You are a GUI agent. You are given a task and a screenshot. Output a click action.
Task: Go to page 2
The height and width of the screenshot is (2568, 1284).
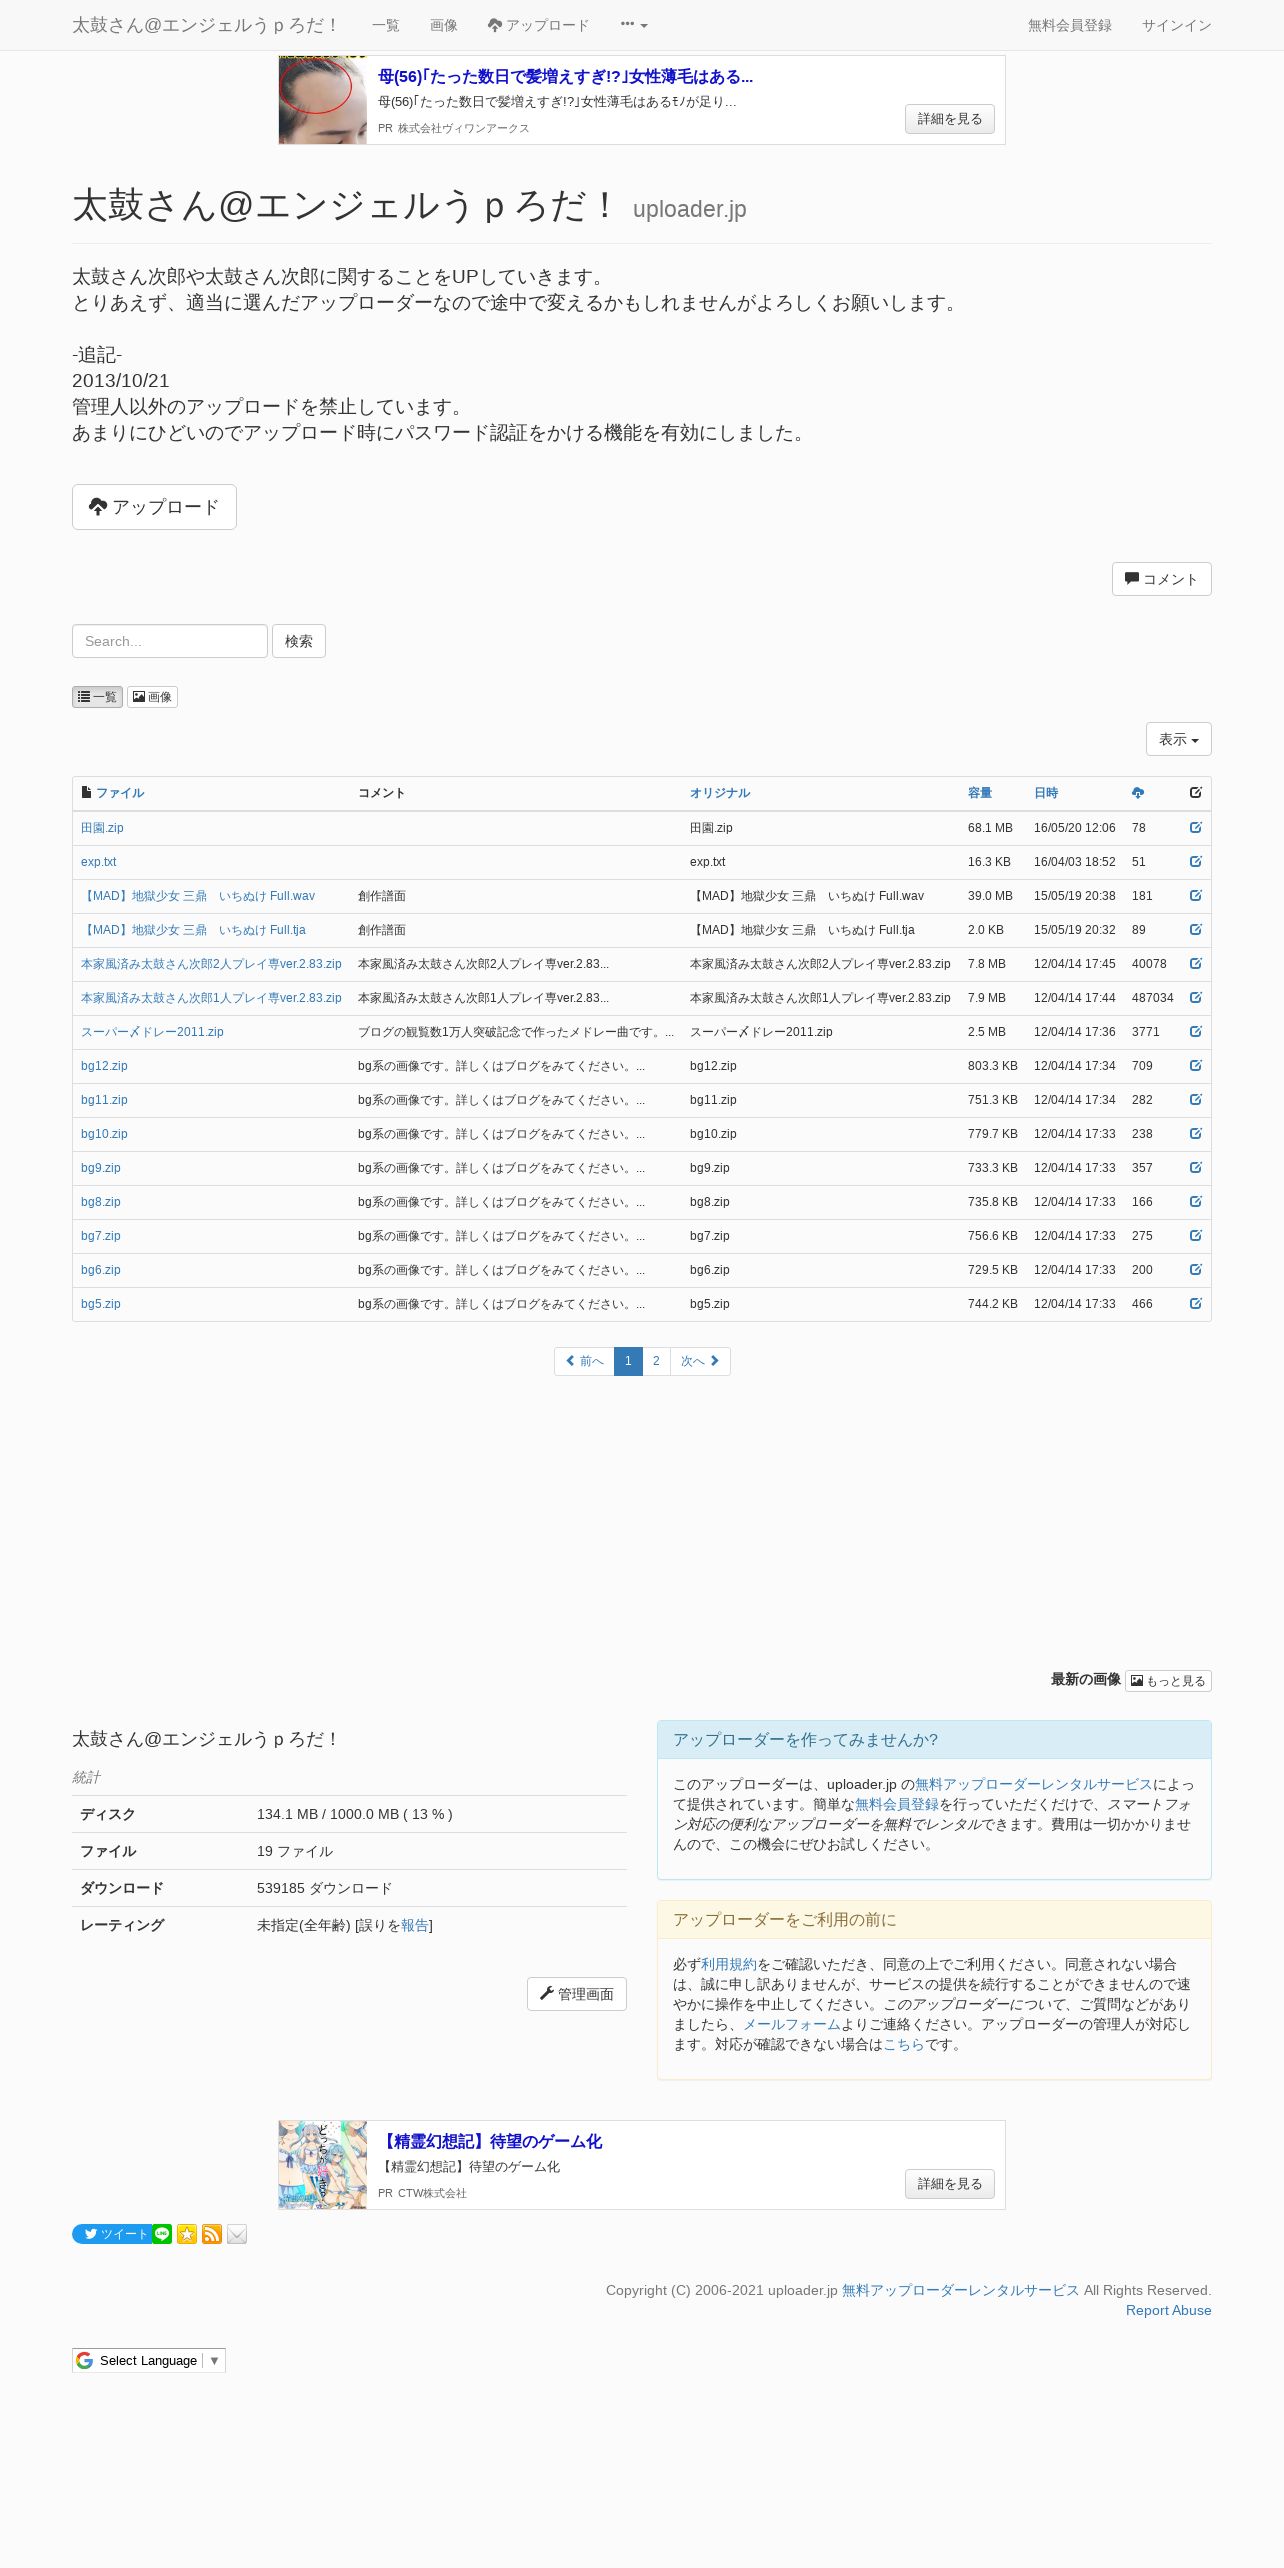656,1361
